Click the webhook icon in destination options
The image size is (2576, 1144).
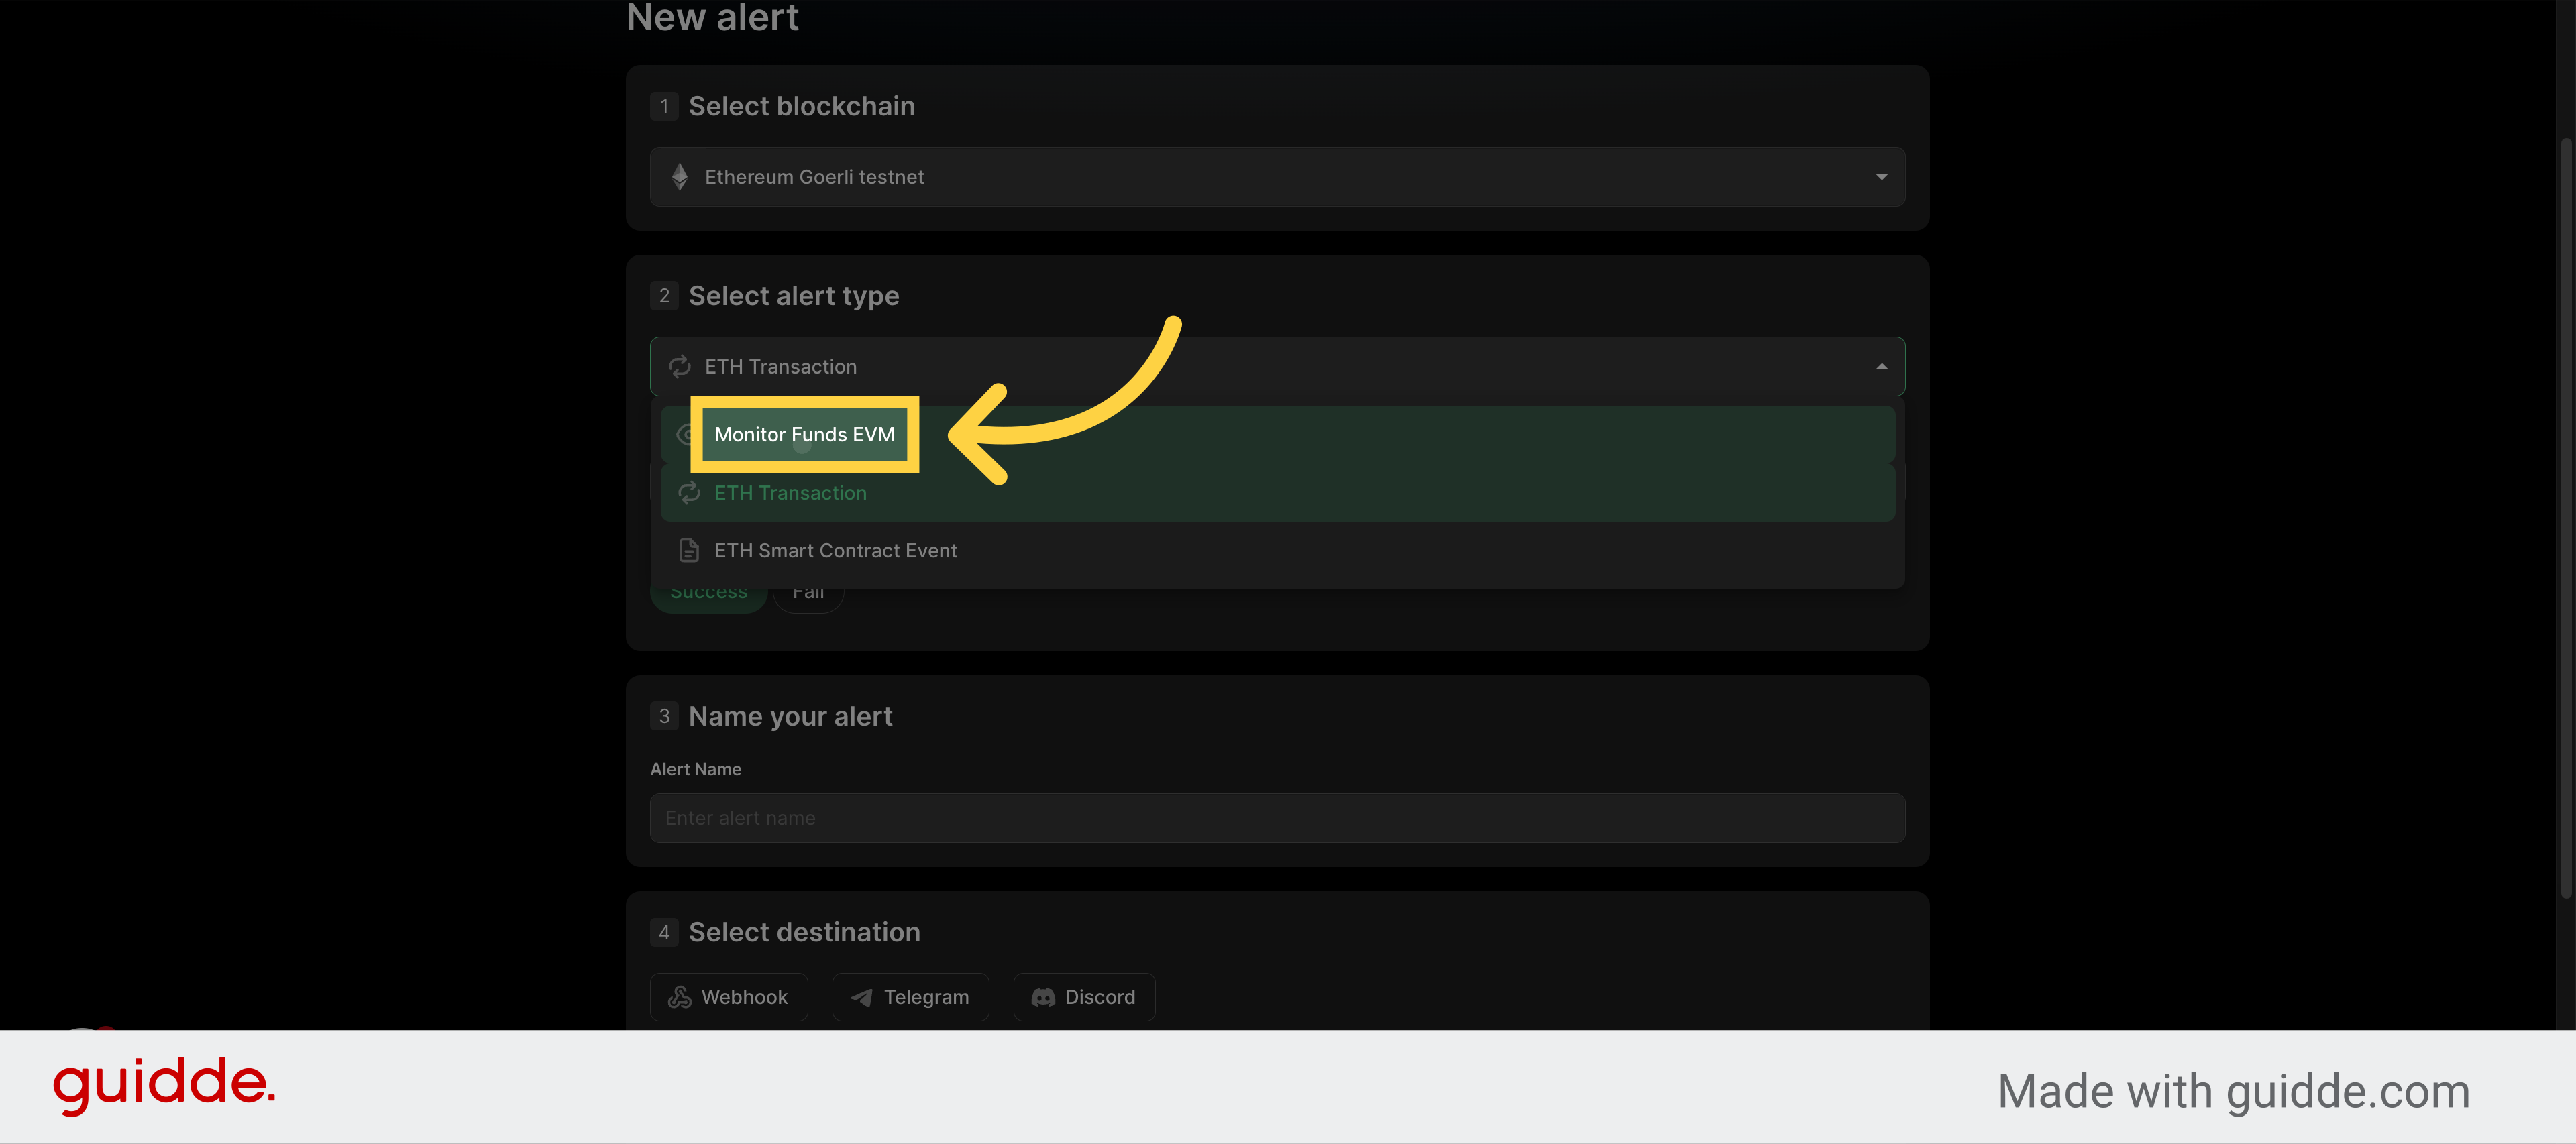pos(680,997)
